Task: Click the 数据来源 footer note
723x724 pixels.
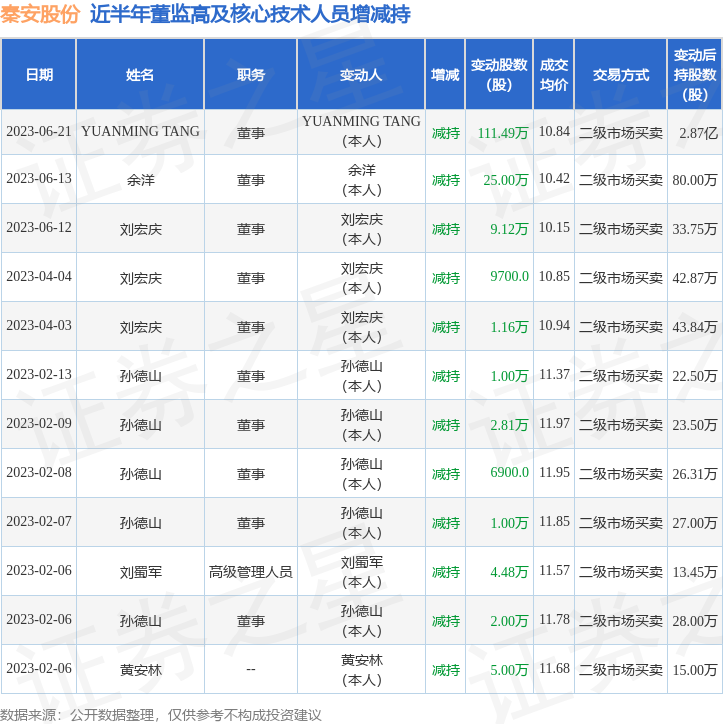Action: point(161,715)
